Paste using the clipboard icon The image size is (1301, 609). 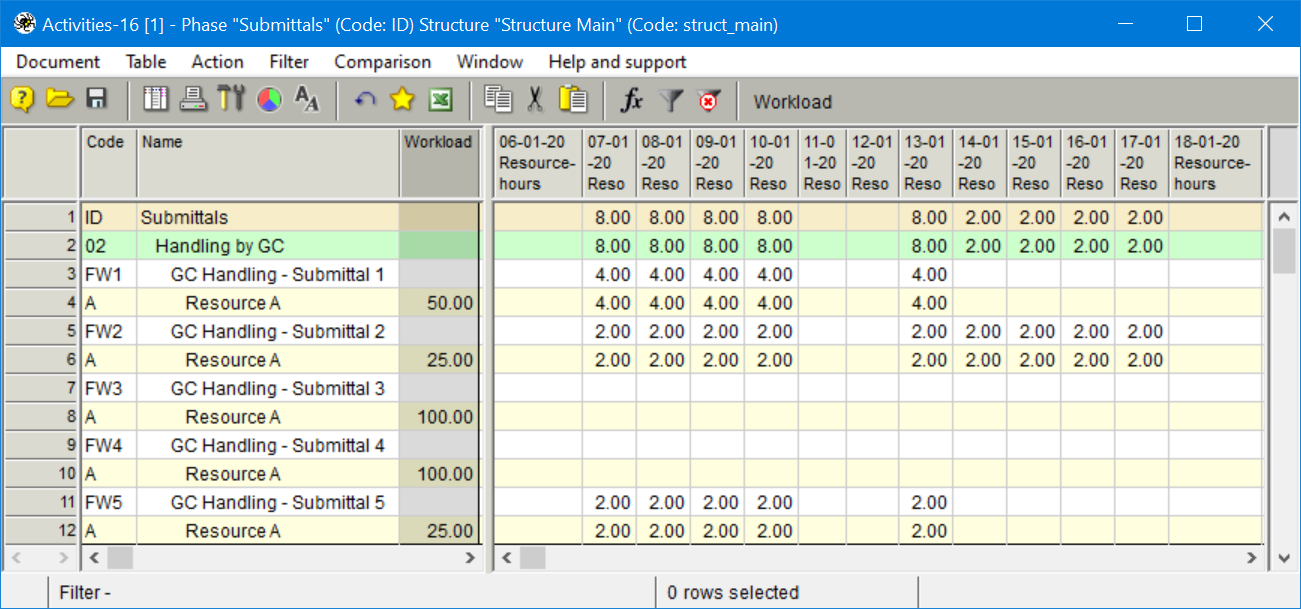[x=573, y=99]
